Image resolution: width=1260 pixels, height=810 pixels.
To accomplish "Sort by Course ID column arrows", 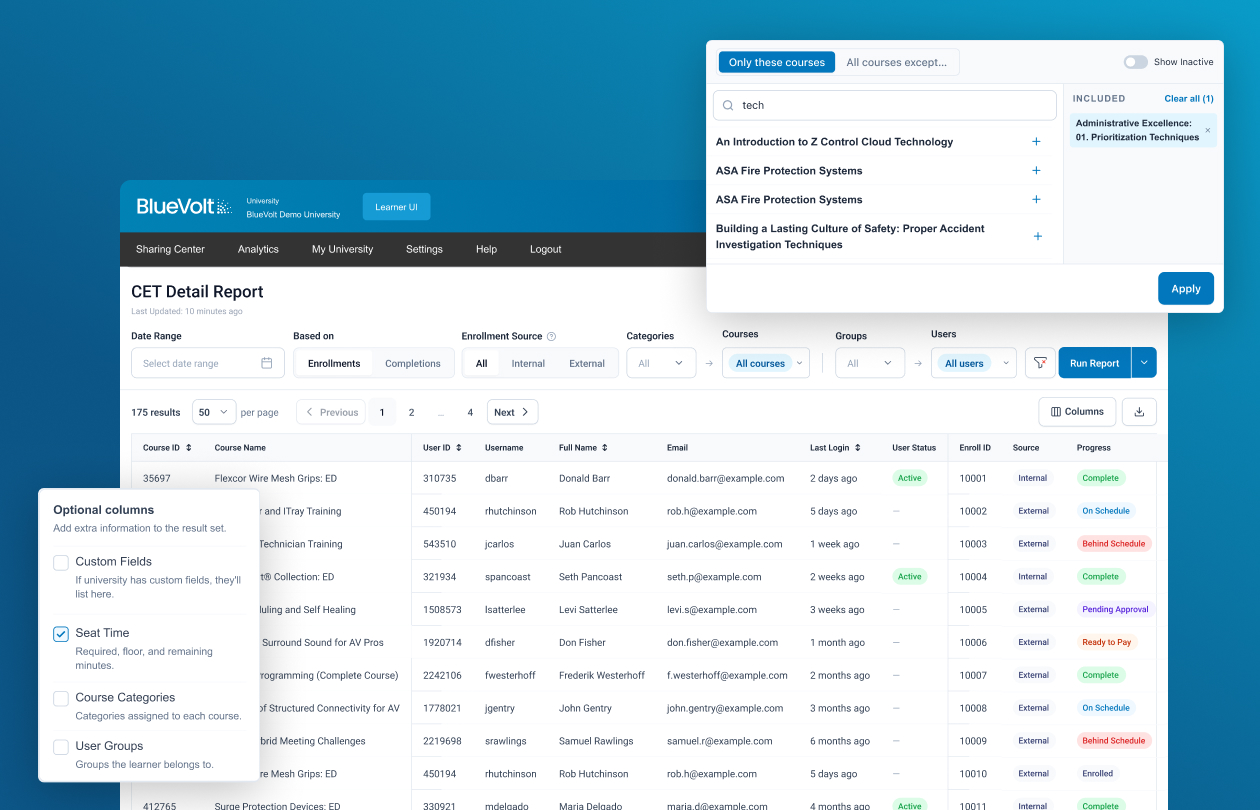I will (188, 448).
